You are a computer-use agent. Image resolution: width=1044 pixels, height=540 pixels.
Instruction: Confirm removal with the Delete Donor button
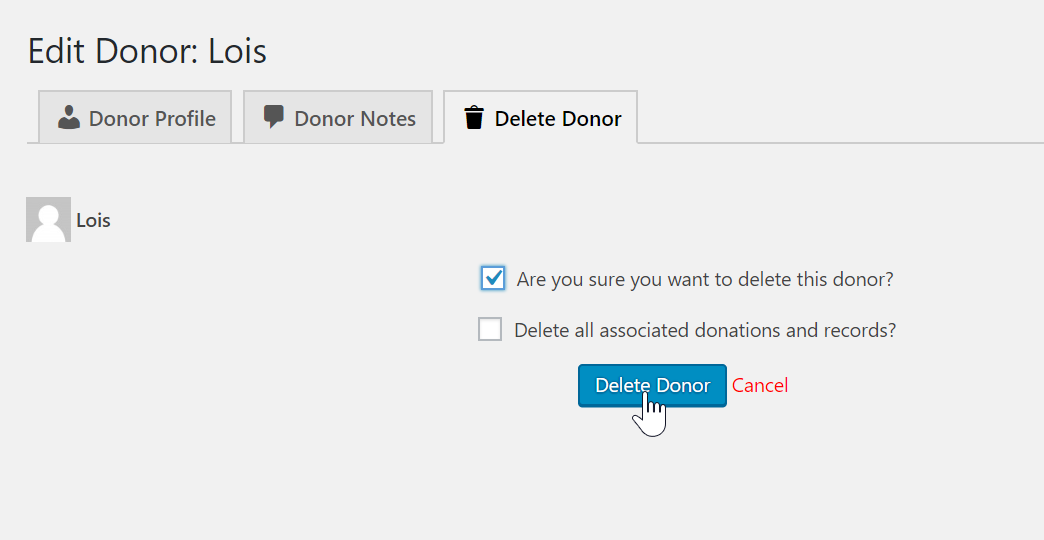click(x=652, y=385)
